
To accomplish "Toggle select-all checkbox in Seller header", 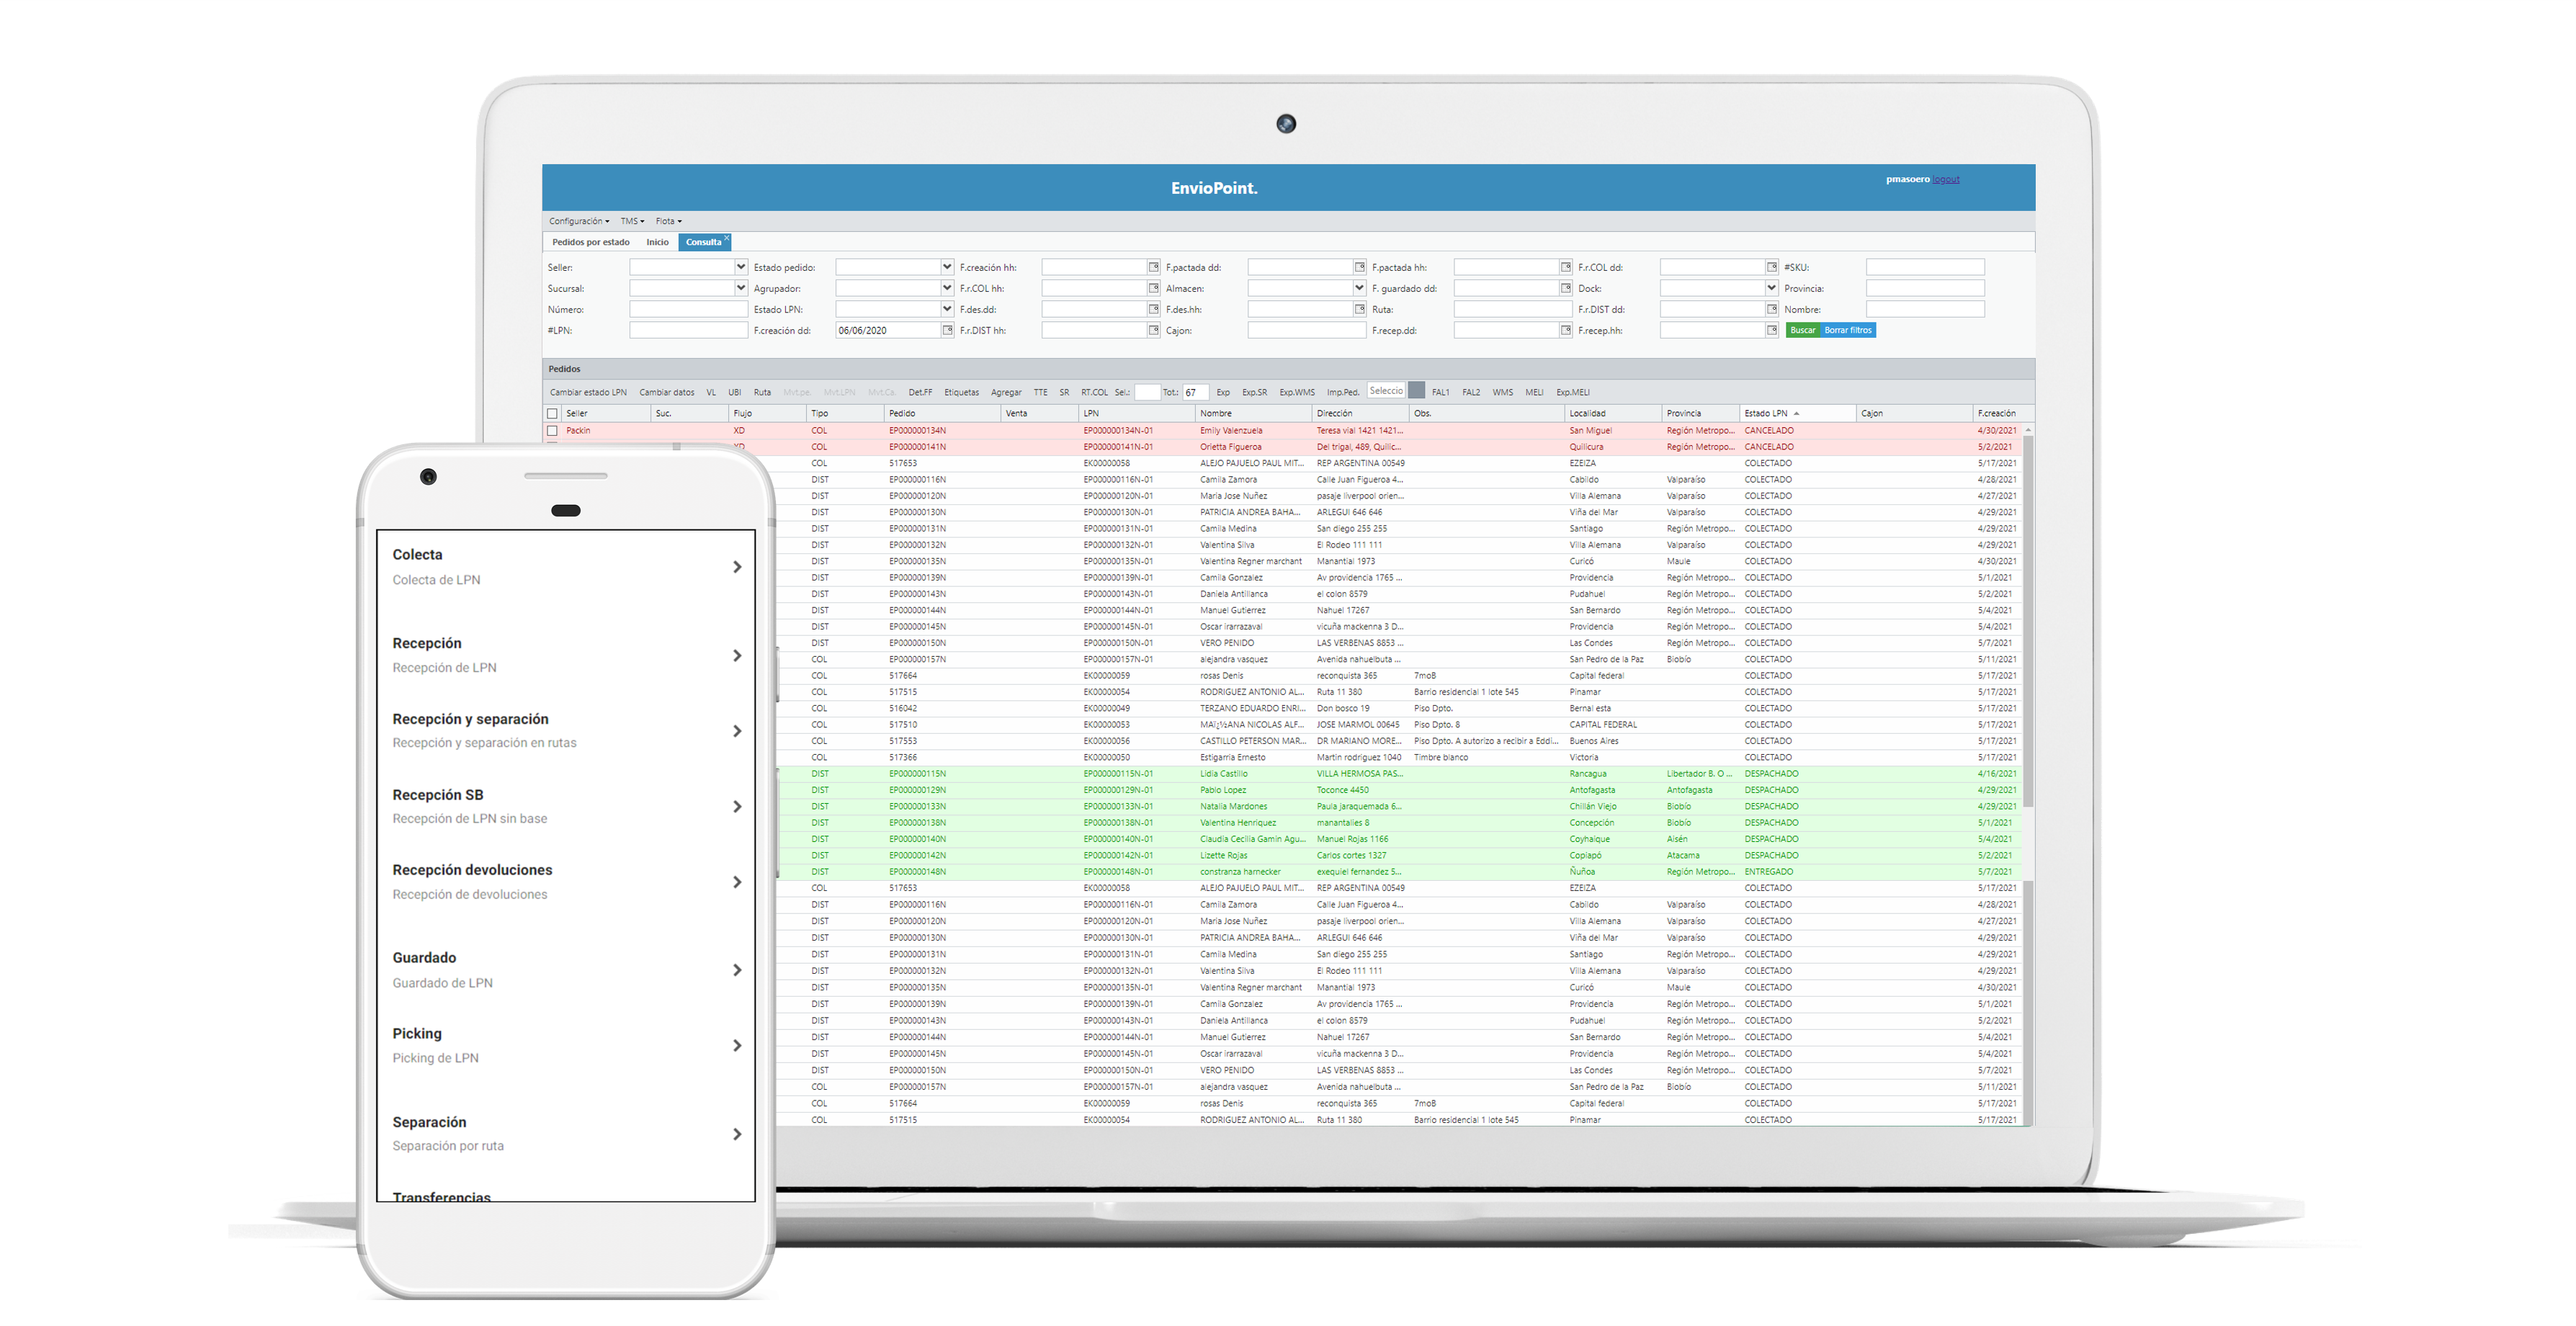I will tap(552, 413).
